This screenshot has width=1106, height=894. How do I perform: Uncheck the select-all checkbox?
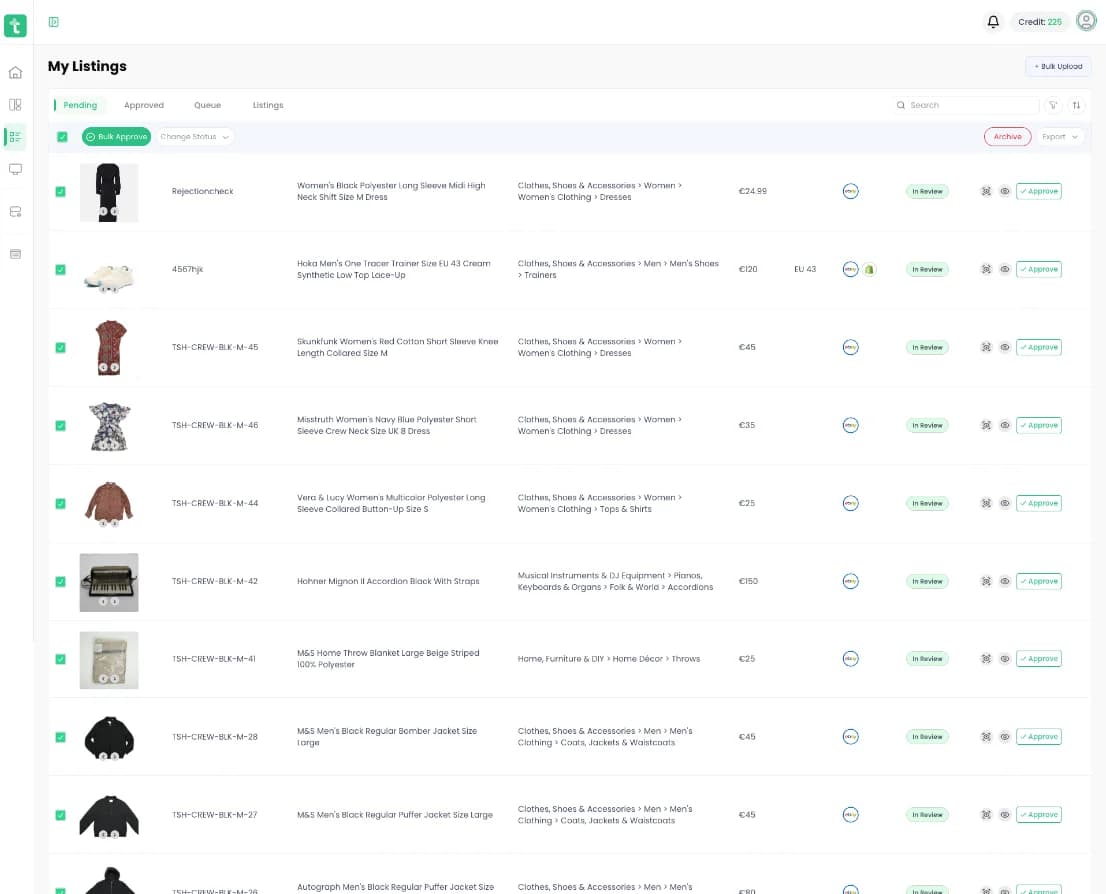click(x=62, y=137)
